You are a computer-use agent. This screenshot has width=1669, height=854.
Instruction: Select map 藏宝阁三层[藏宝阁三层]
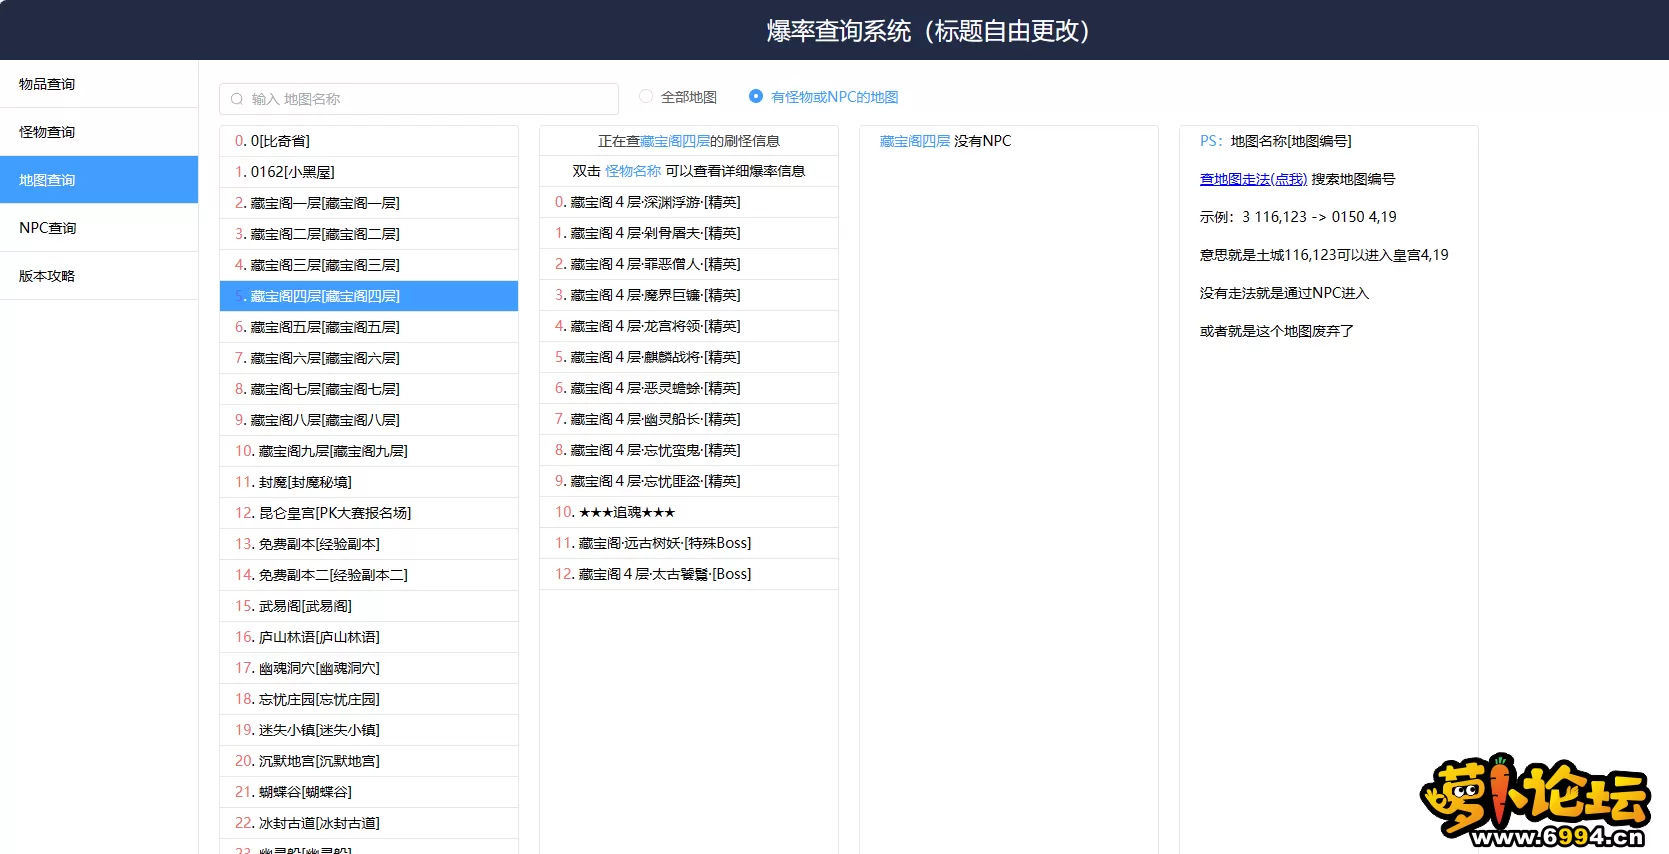369,265
